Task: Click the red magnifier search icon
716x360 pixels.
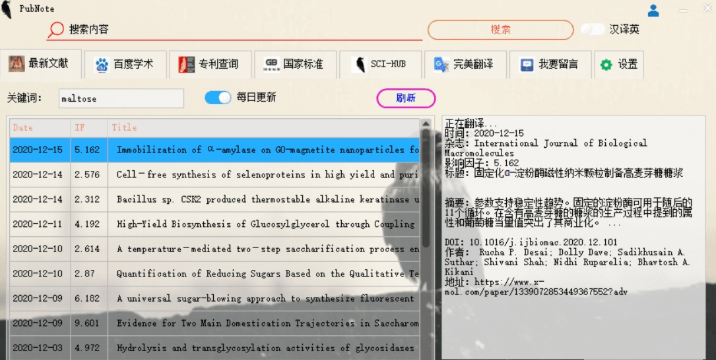Action: (x=56, y=30)
